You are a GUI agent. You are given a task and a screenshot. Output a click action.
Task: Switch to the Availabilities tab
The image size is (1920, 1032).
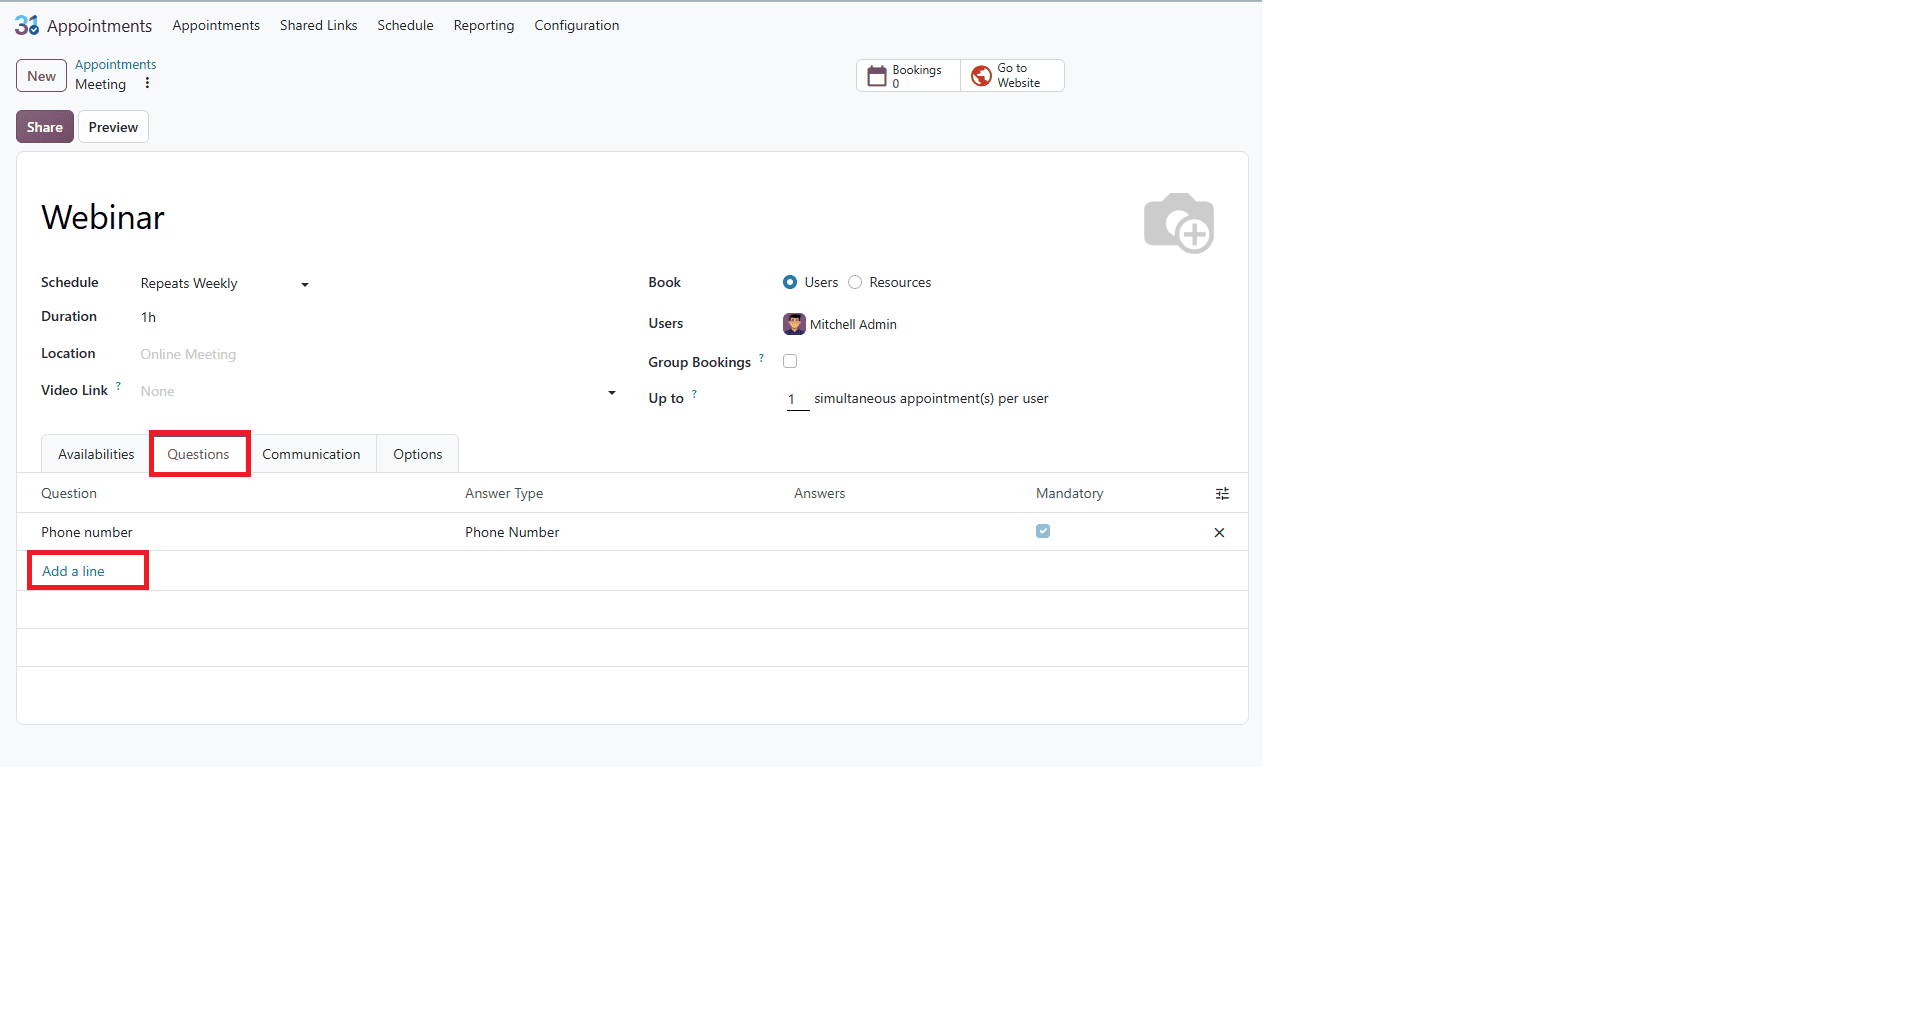(x=96, y=454)
